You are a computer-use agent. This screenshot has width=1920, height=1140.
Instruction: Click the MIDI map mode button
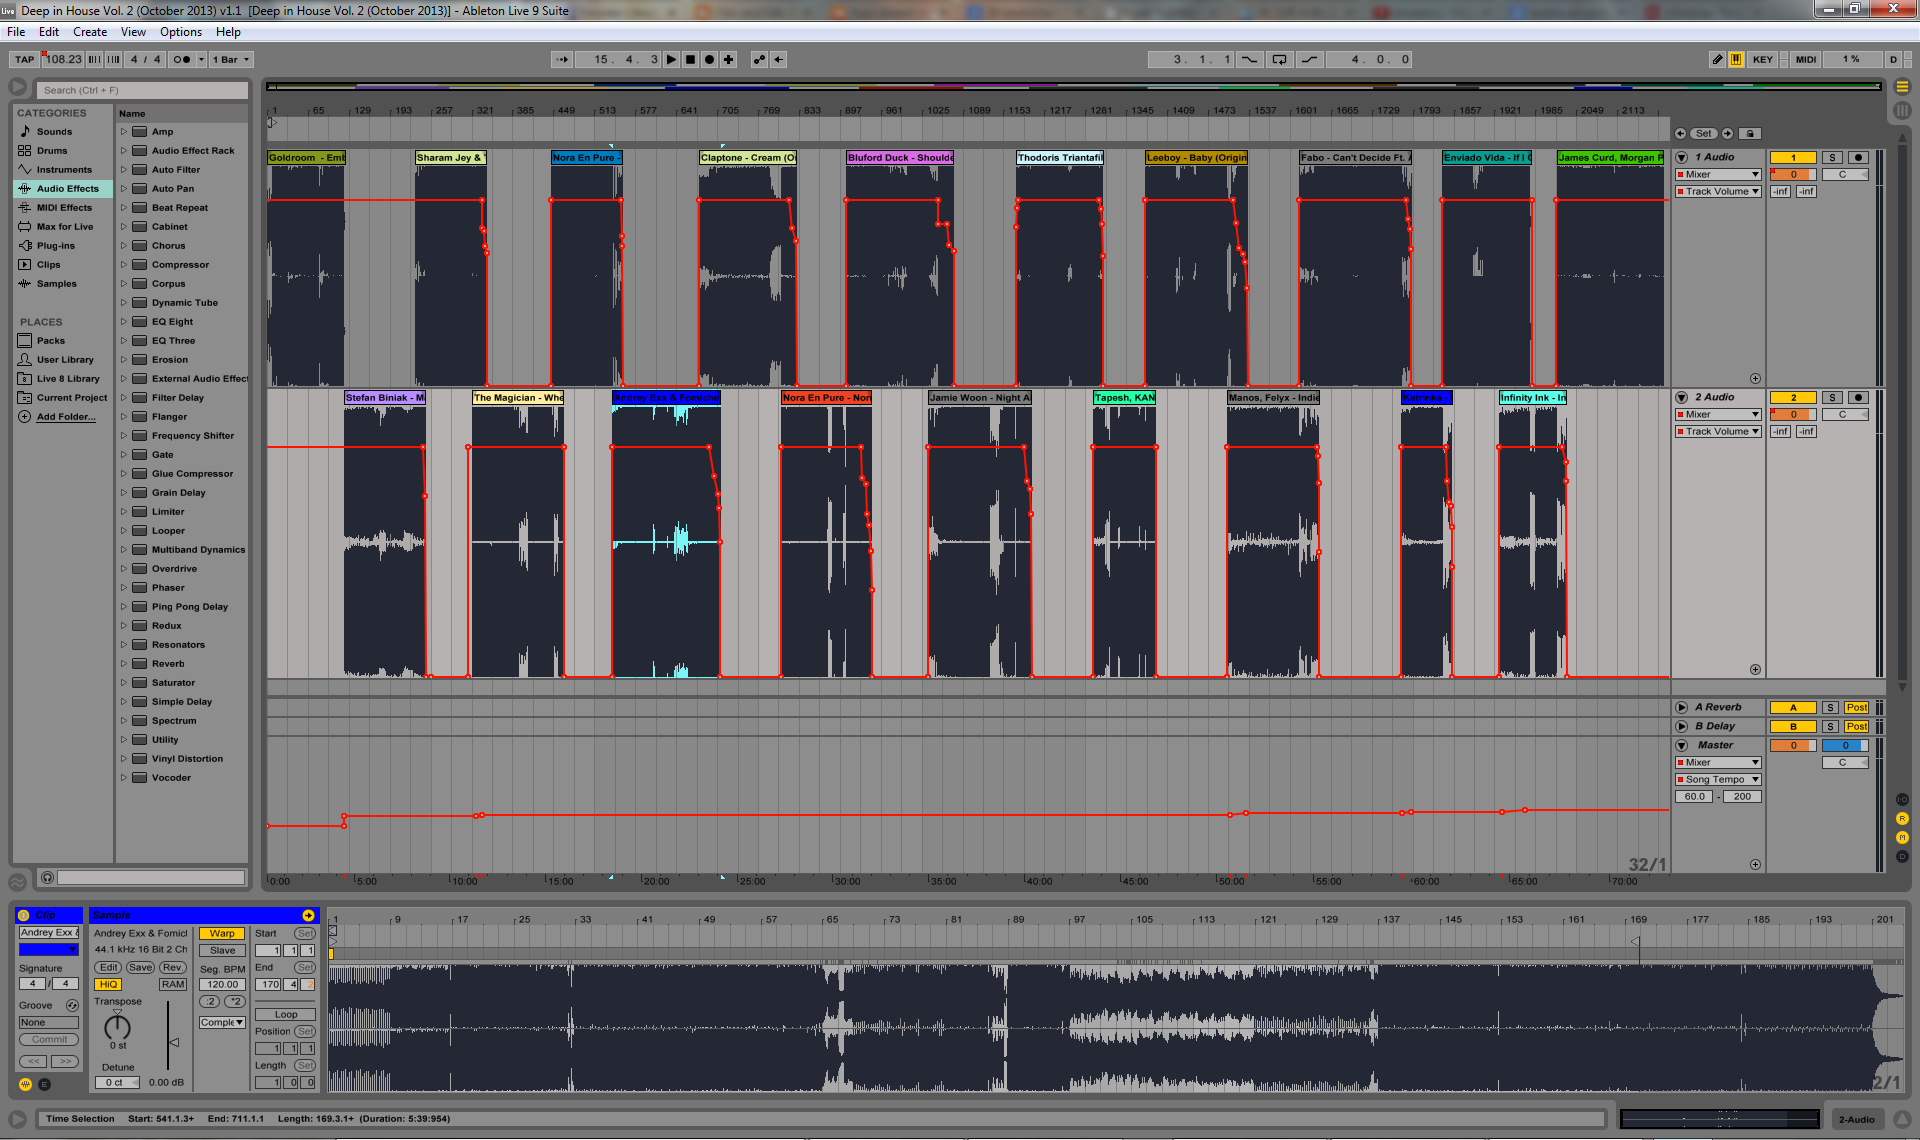point(1806,60)
